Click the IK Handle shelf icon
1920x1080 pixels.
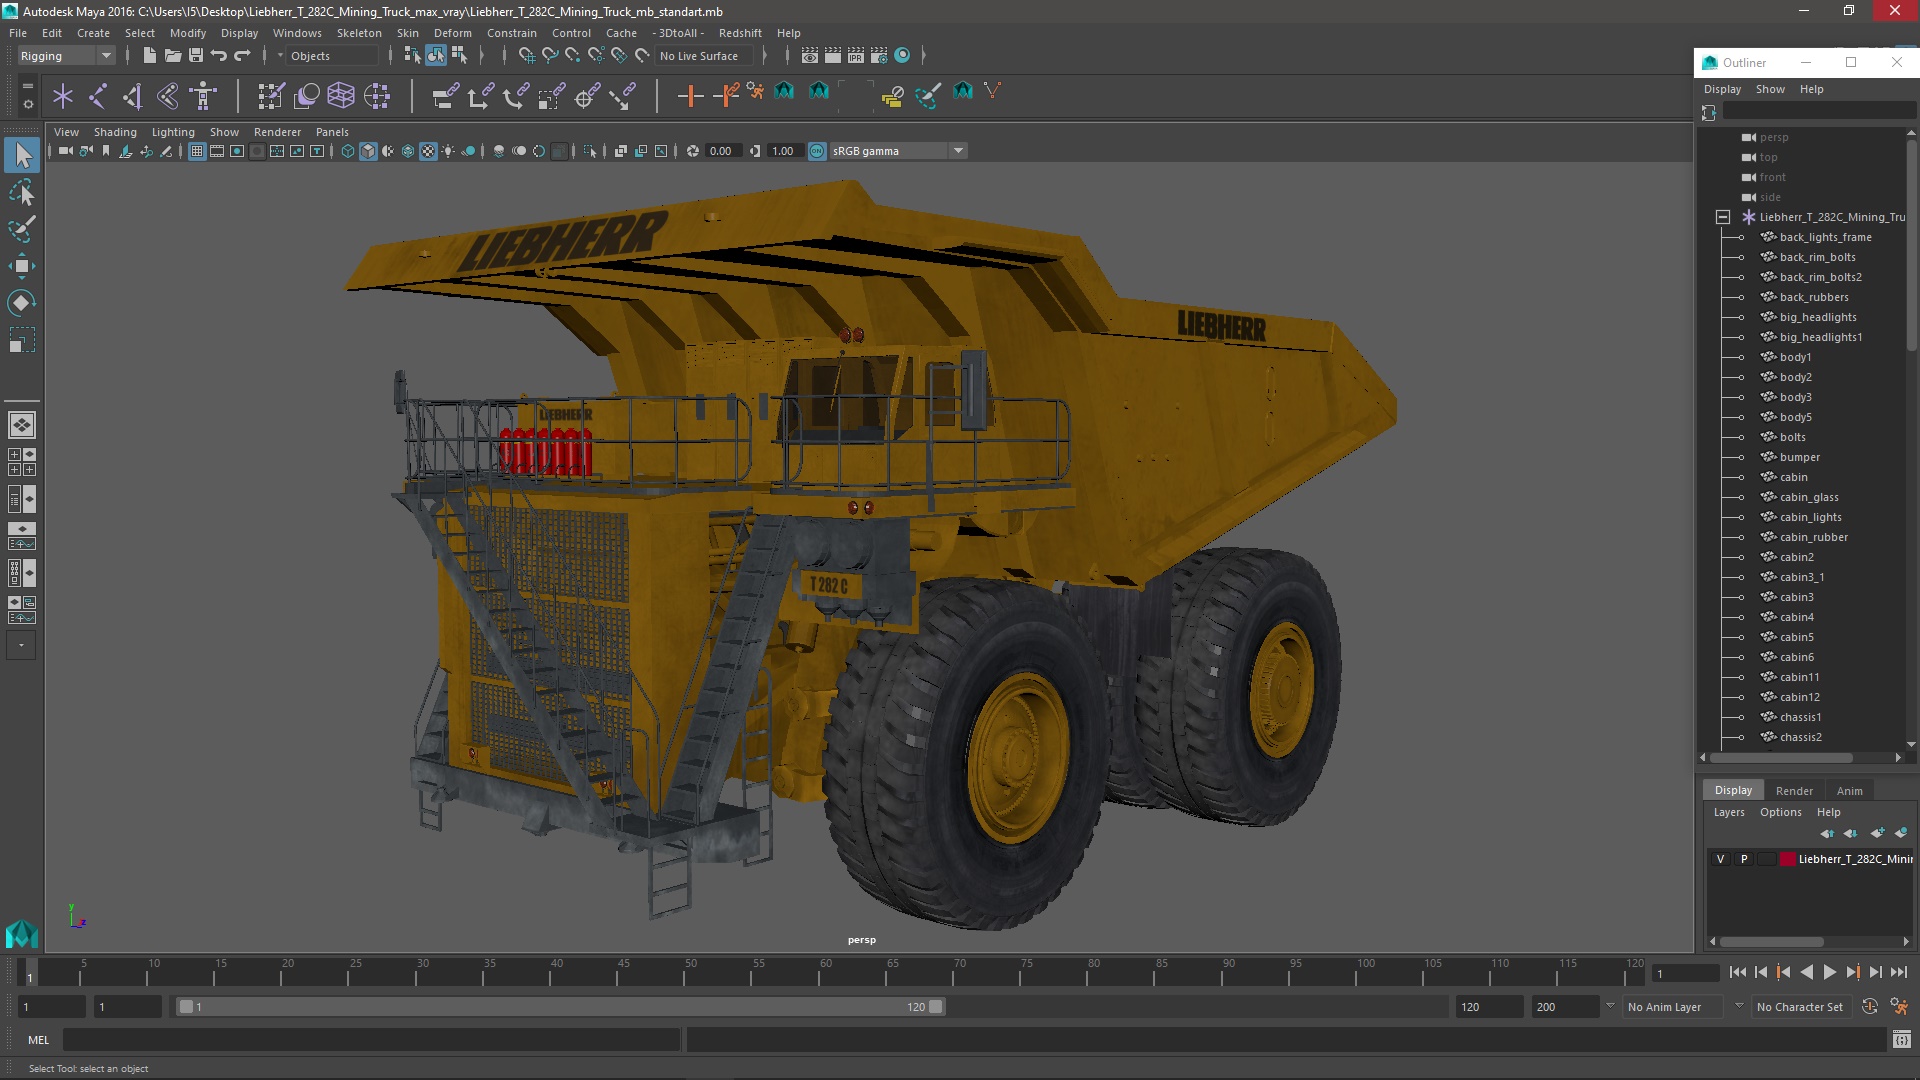pos(132,96)
